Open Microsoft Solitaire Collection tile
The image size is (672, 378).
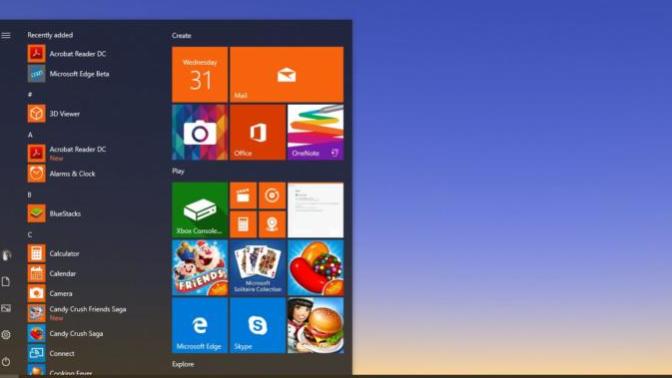[258, 268]
